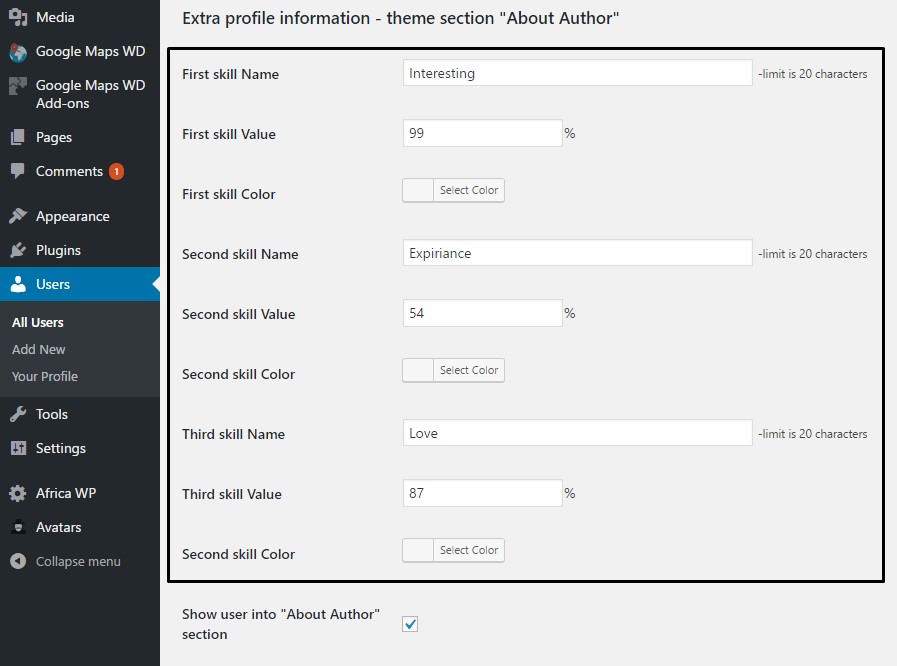Click the Comments speech bubble icon

tap(18, 171)
